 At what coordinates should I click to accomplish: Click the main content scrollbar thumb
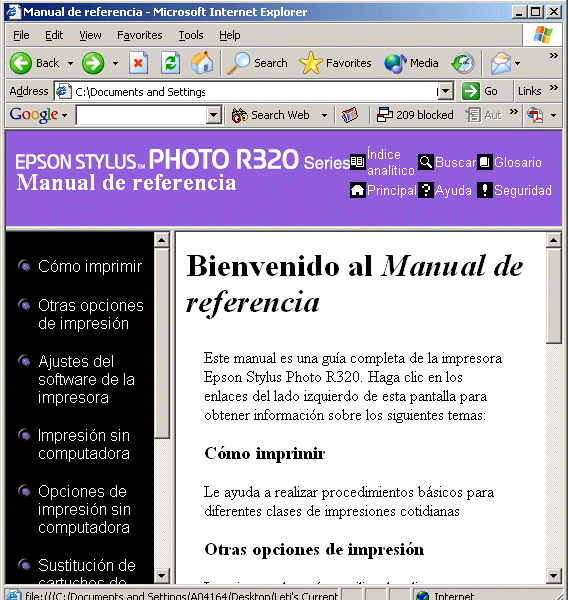click(553, 296)
